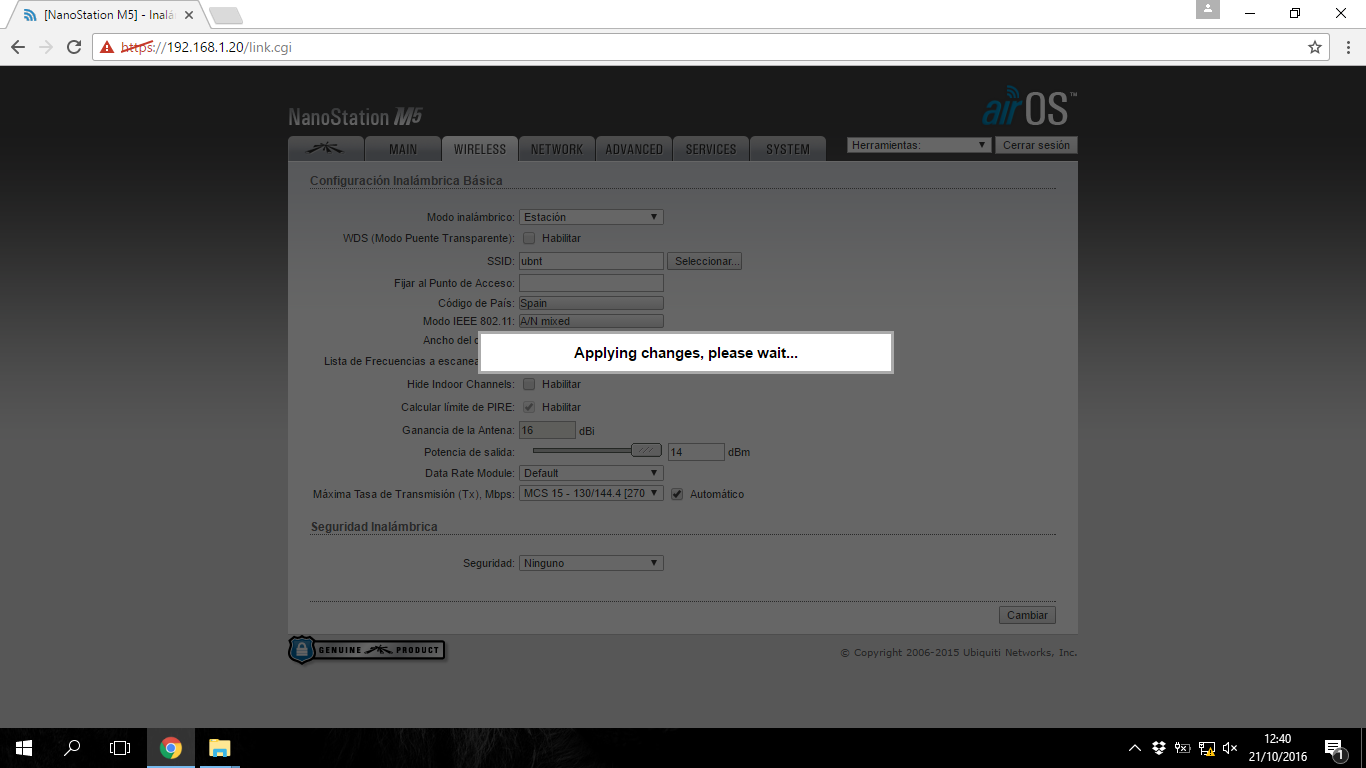Expand Máxima Tasa de Transmisión dropdown
This screenshot has width=1366, height=768.
tap(591, 494)
